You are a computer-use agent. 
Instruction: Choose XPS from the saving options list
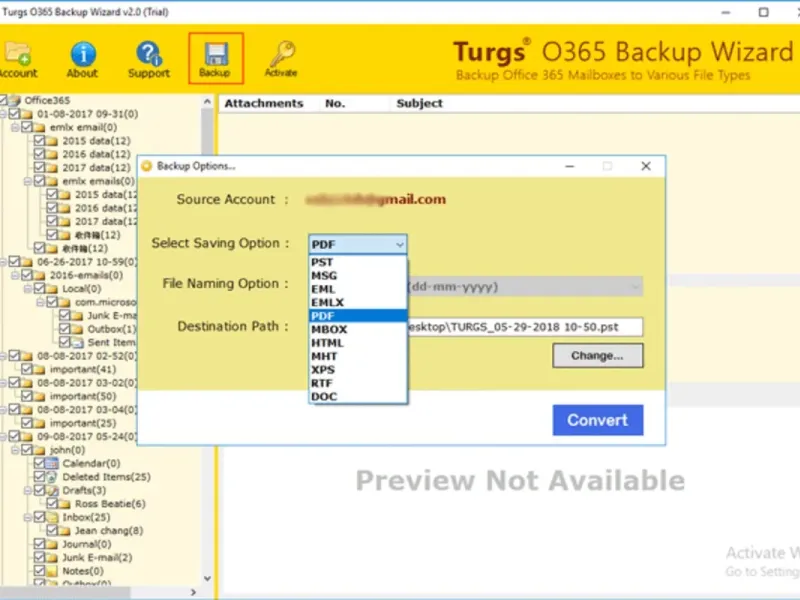[358, 370]
